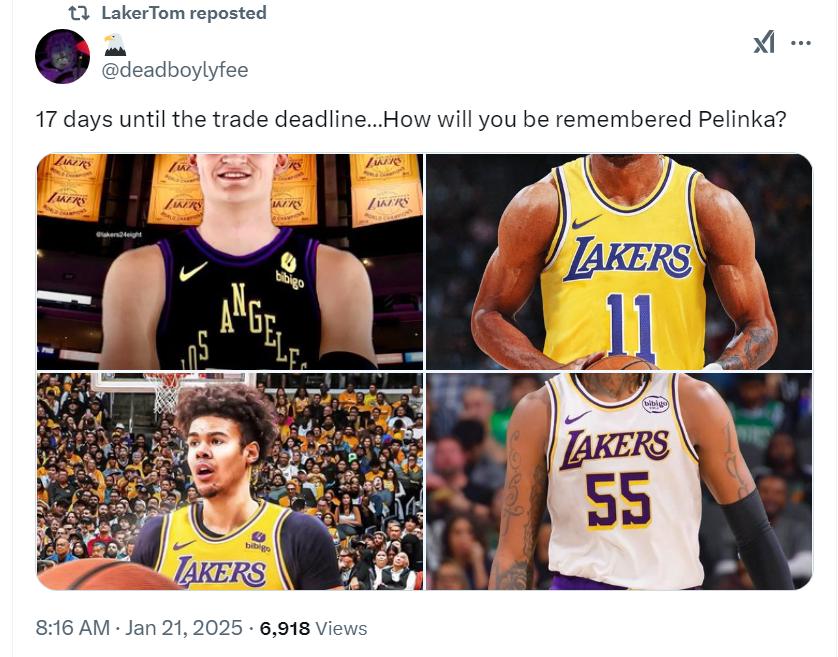Open photo of yellow Lakers jersey 11

(619, 262)
